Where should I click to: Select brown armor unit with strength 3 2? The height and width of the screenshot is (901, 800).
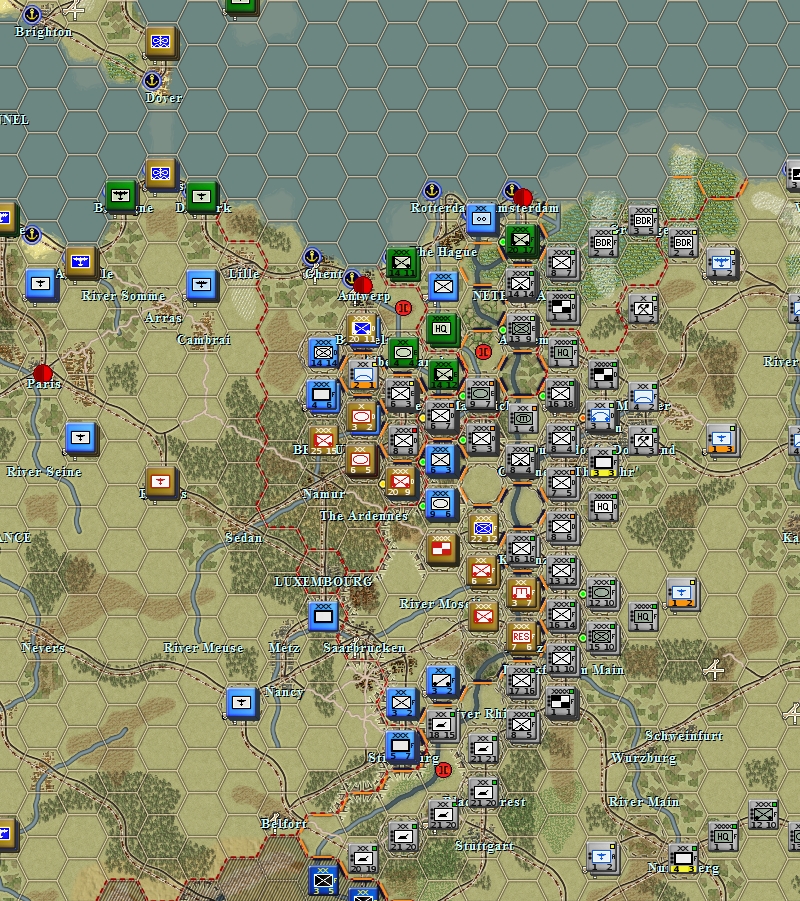pyautogui.click(x=361, y=417)
